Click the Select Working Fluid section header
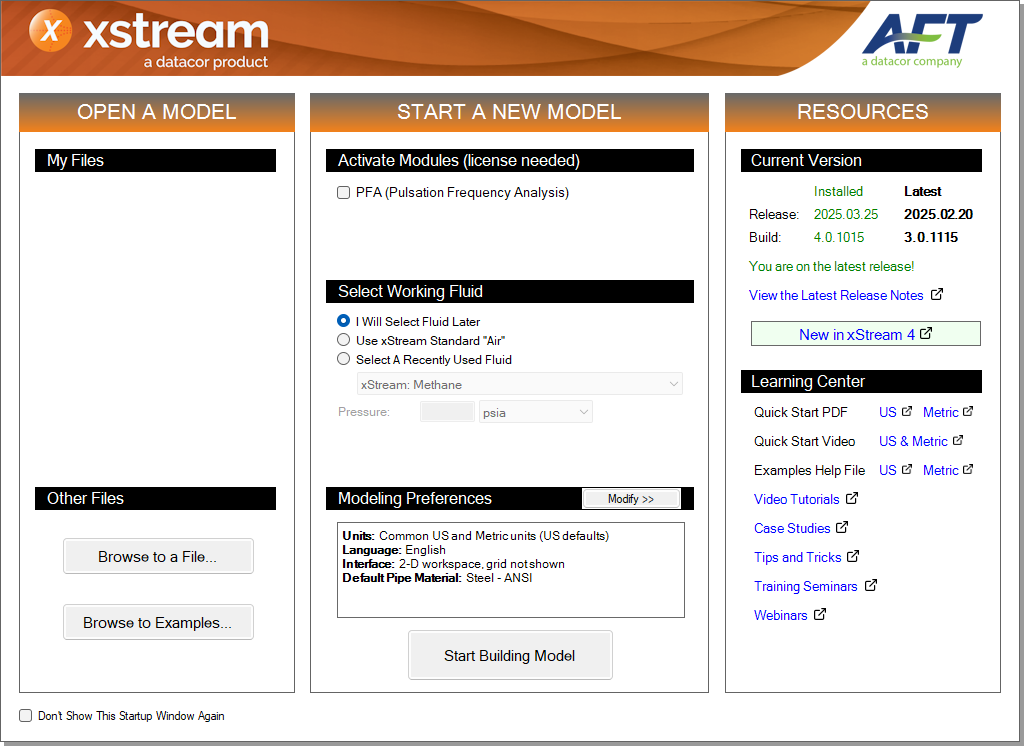The height and width of the screenshot is (746, 1024). coord(510,291)
